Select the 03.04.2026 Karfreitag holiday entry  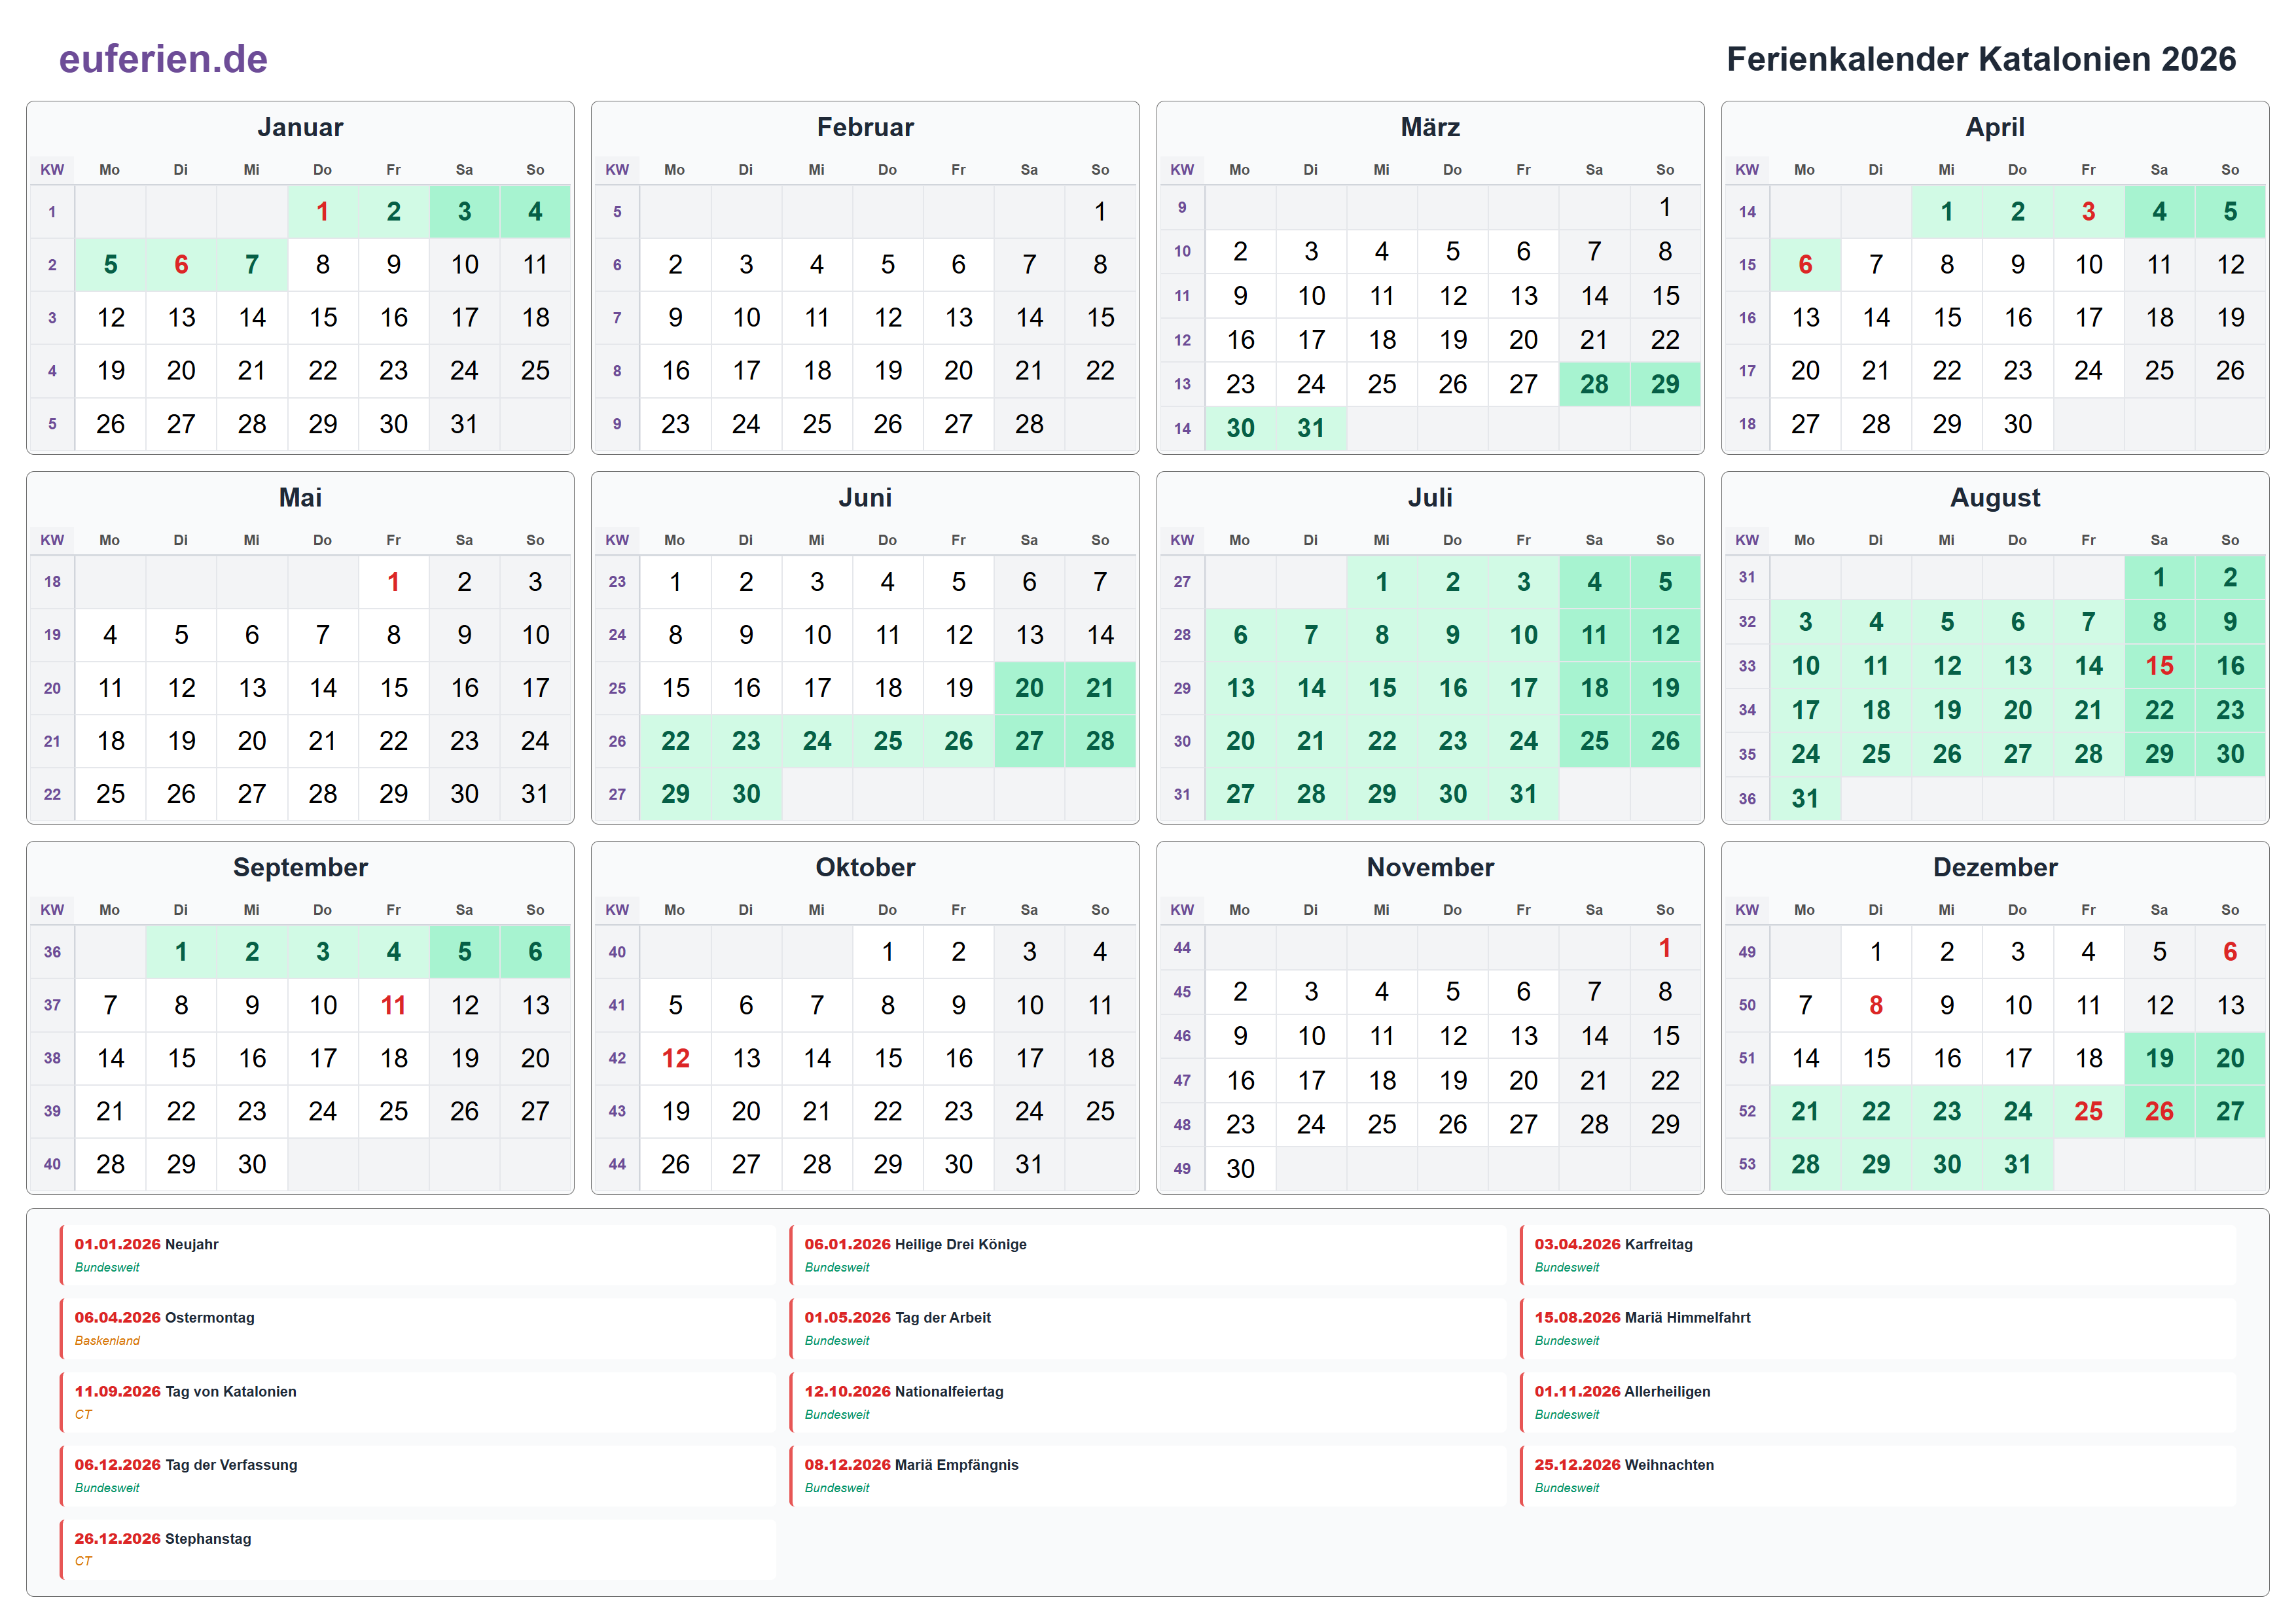(x=1878, y=1255)
